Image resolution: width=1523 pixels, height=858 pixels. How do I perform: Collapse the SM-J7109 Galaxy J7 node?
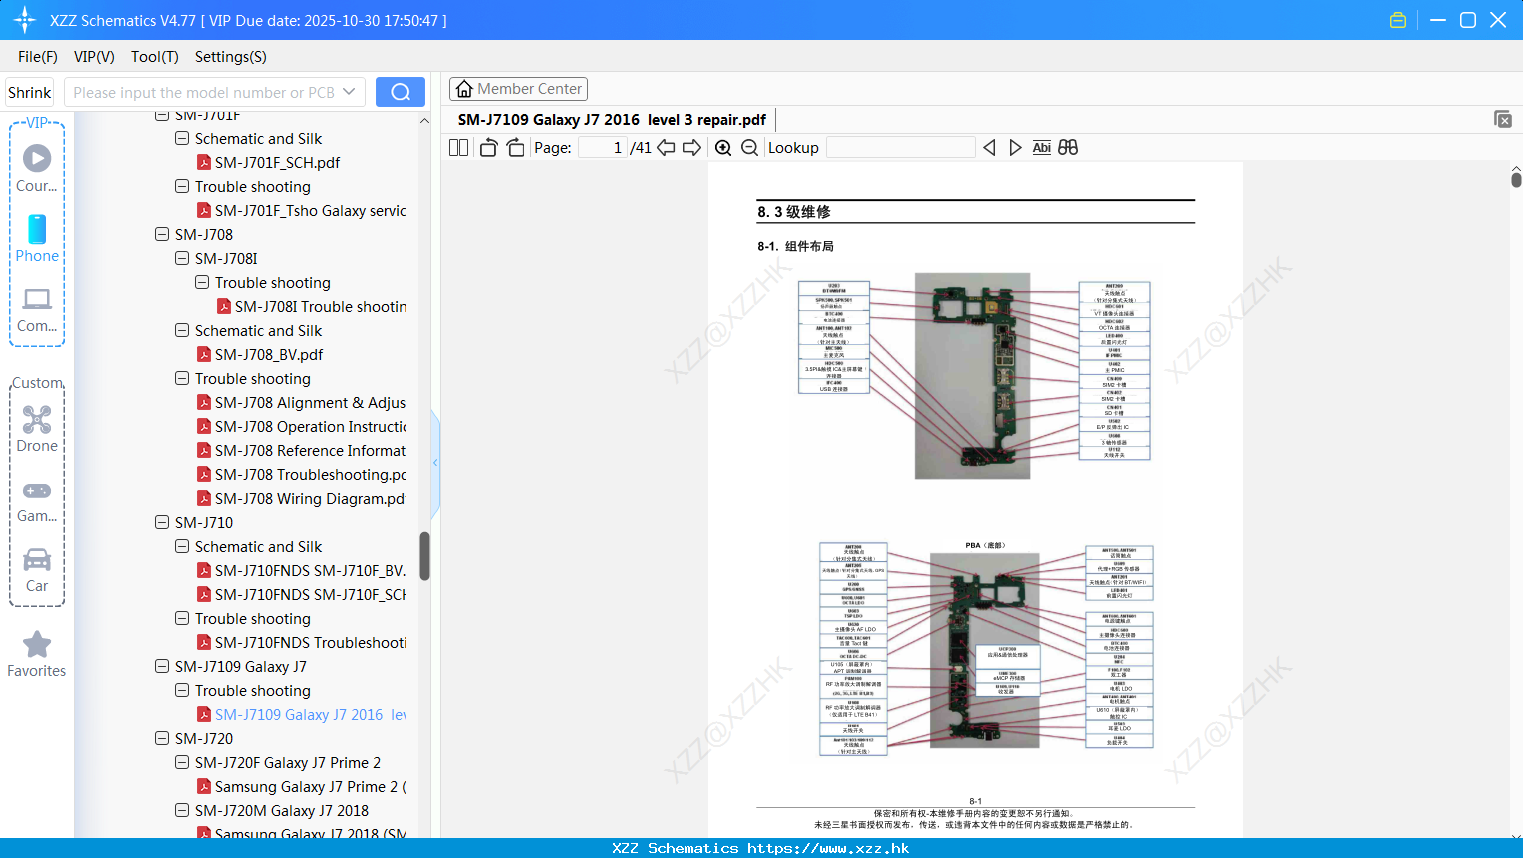pos(162,666)
